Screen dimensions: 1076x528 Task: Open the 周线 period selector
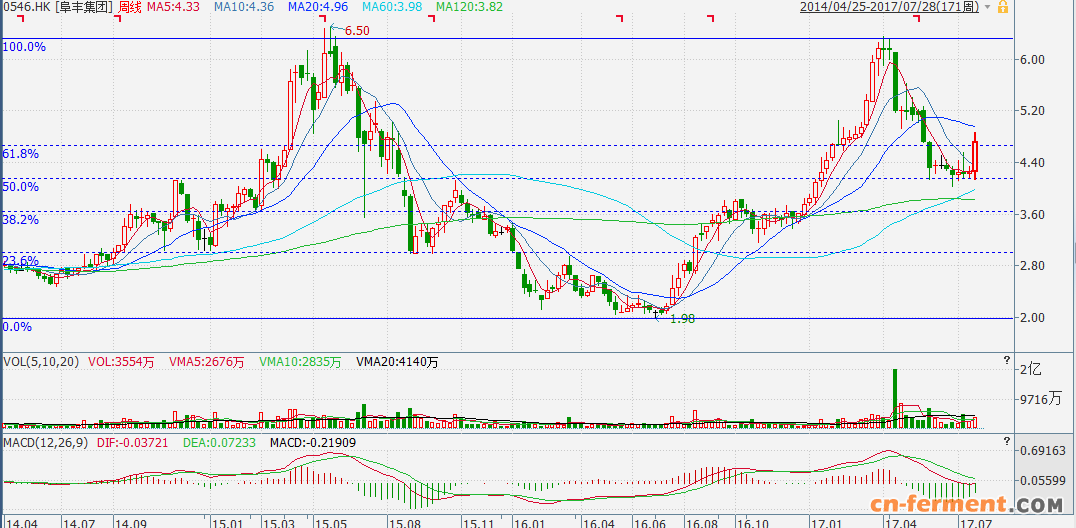[129, 7]
